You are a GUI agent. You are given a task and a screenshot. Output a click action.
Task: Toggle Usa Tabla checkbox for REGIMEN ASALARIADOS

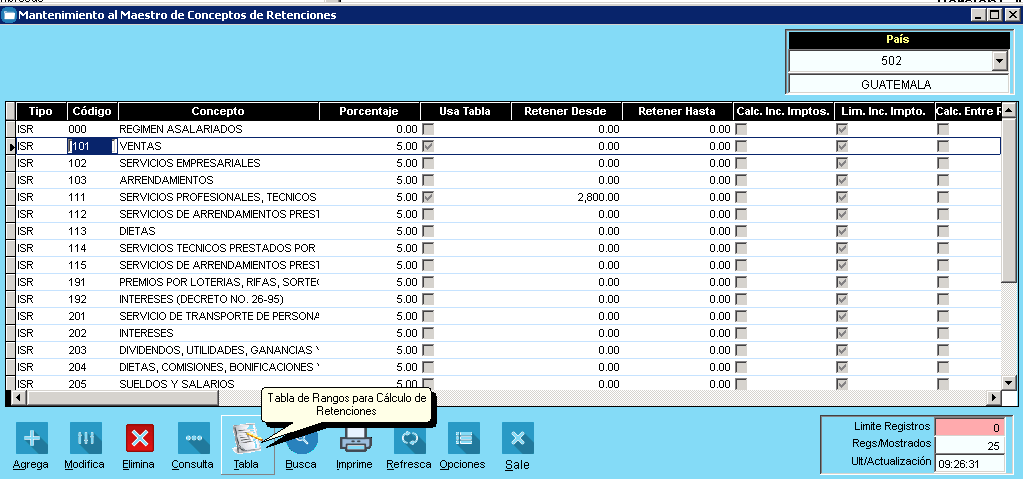[428, 129]
